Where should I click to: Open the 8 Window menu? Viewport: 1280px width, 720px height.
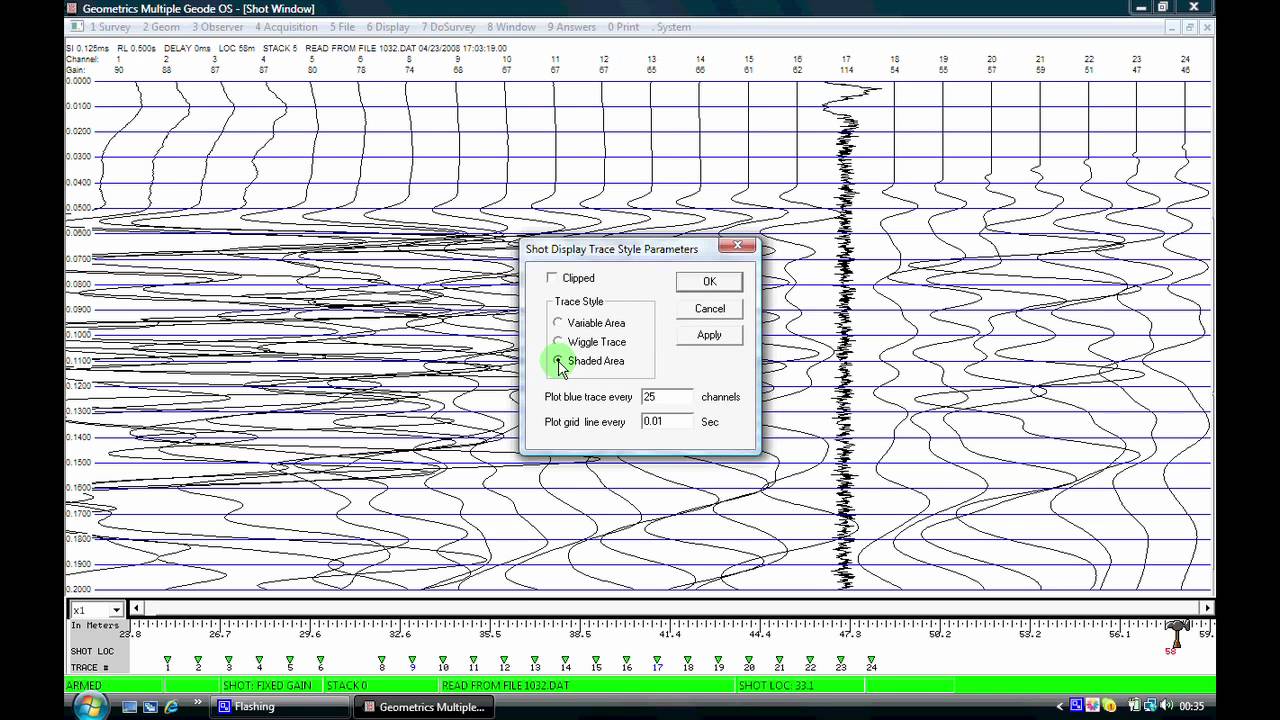click(511, 27)
